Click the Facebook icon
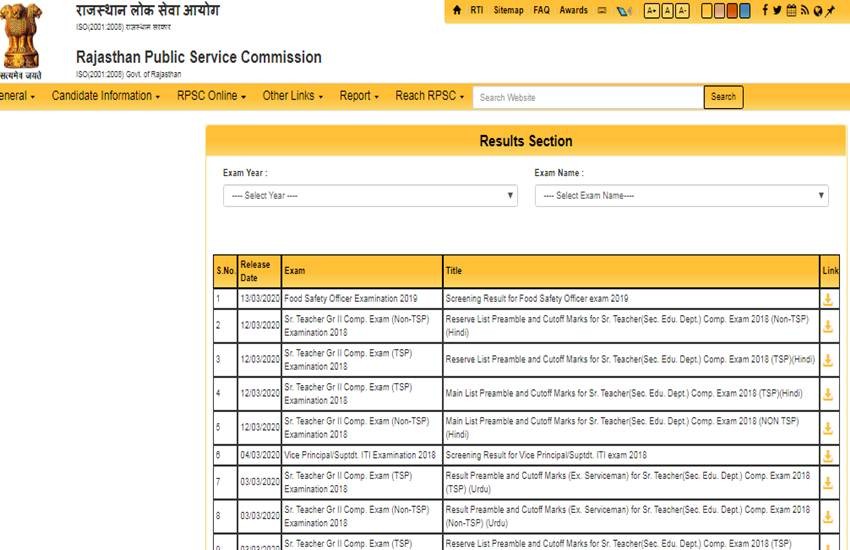 pyautogui.click(x=766, y=10)
